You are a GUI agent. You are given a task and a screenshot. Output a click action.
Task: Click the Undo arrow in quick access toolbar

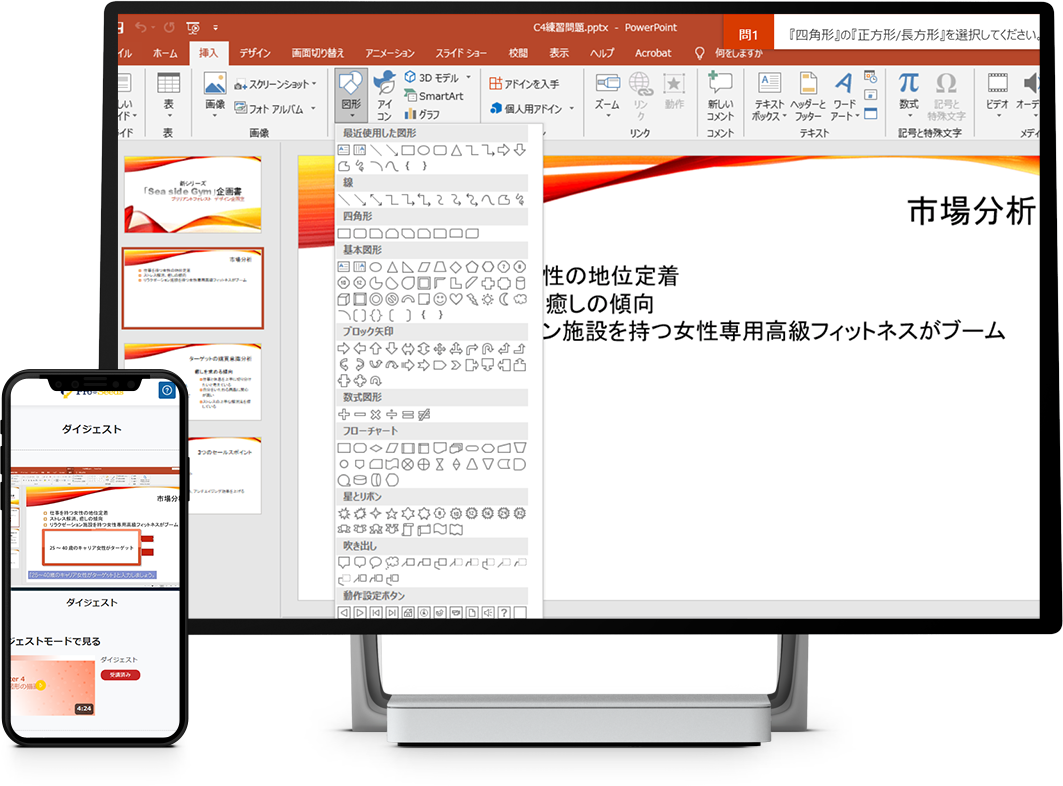pyautogui.click(x=141, y=27)
